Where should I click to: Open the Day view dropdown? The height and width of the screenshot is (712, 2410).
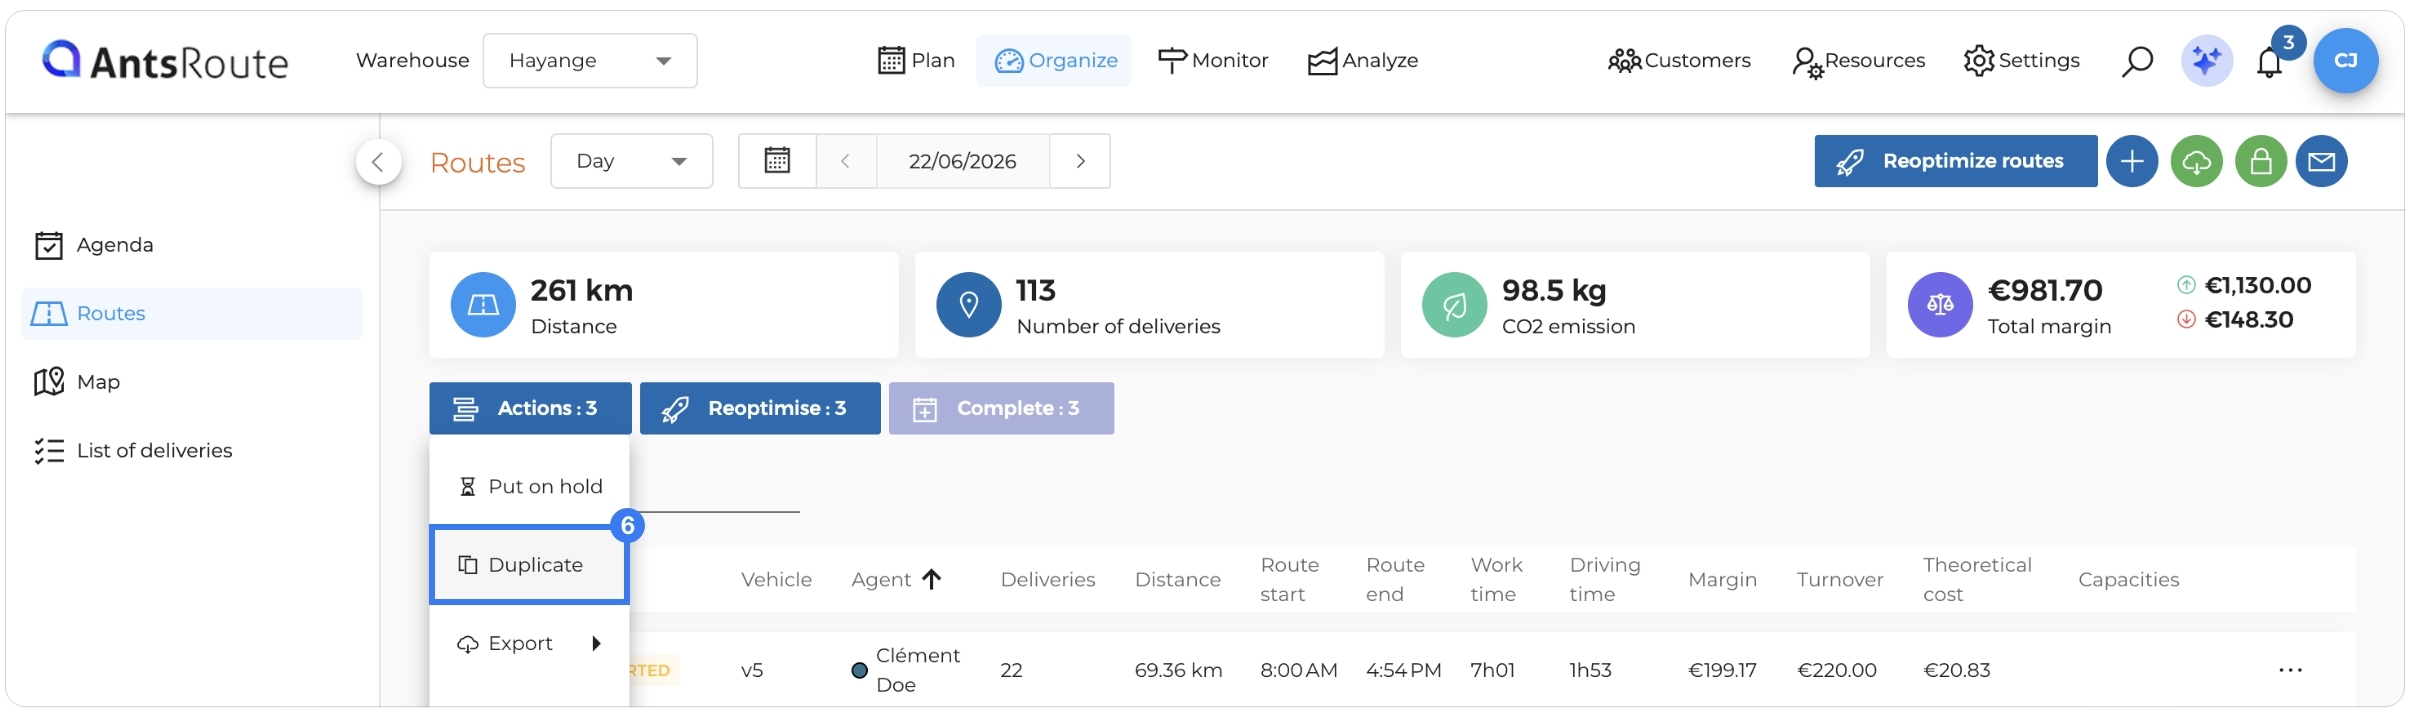point(632,161)
